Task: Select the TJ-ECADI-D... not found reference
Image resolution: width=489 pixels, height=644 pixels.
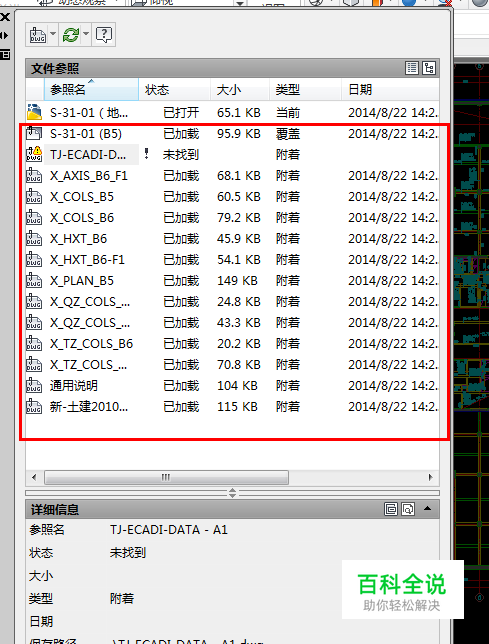Action: tap(232, 154)
